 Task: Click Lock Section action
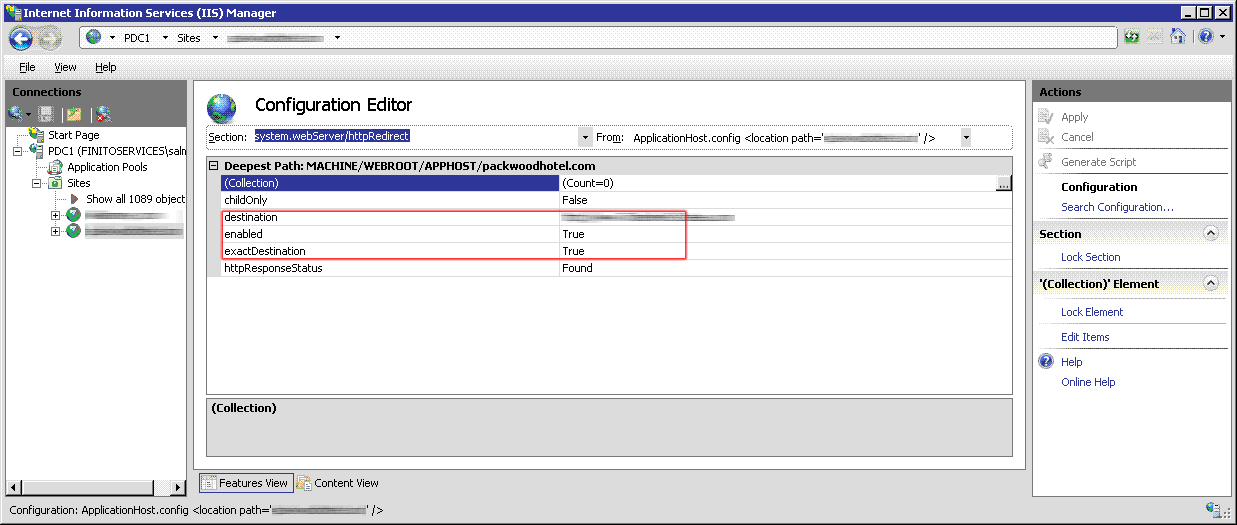click(x=1090, y=257)
